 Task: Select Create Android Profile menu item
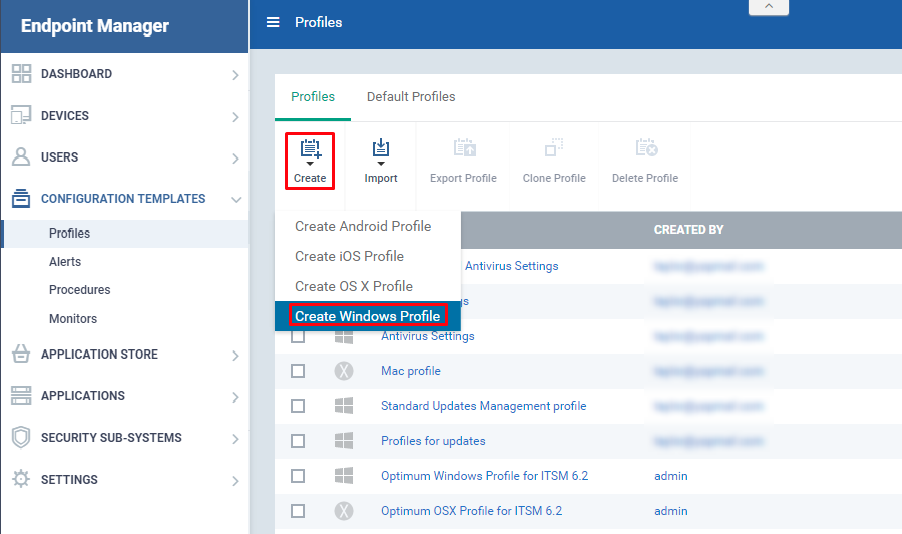pos(368,226)
